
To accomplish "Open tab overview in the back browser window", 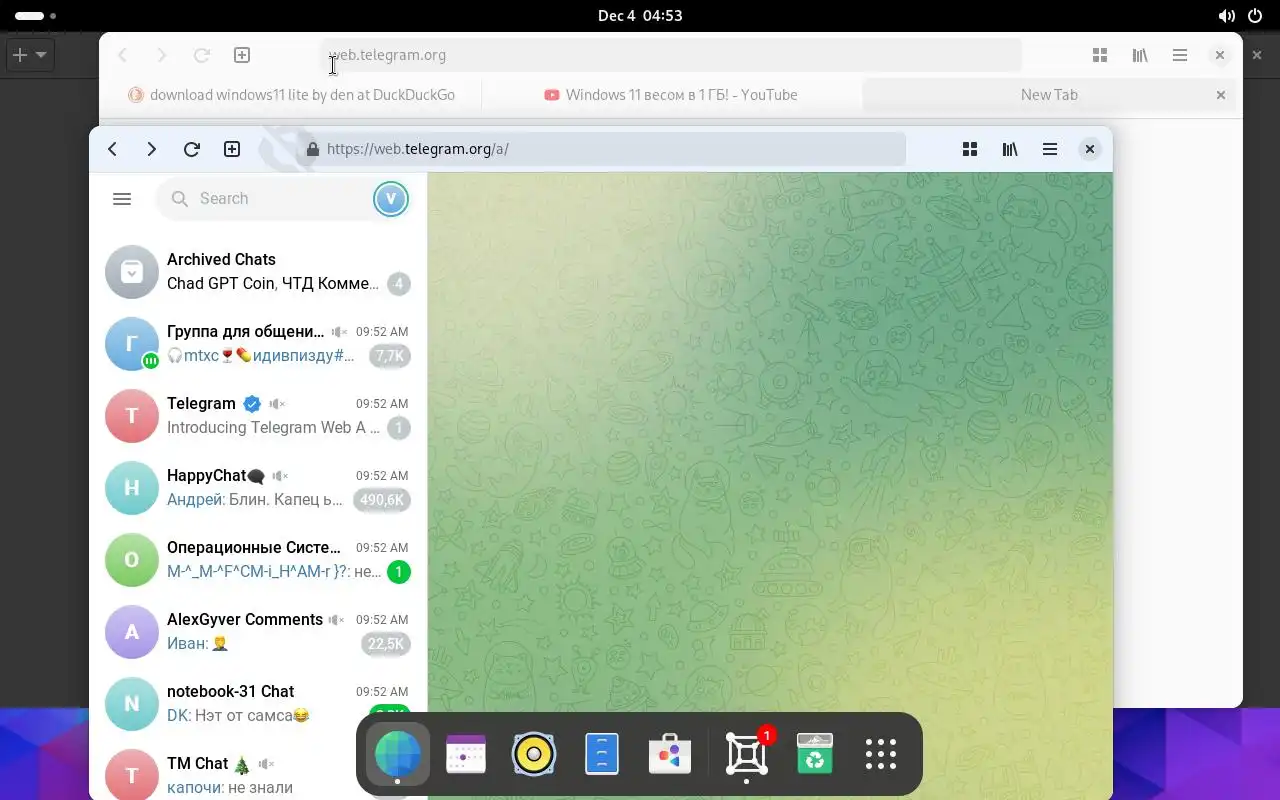I will tap(1100, 55).
